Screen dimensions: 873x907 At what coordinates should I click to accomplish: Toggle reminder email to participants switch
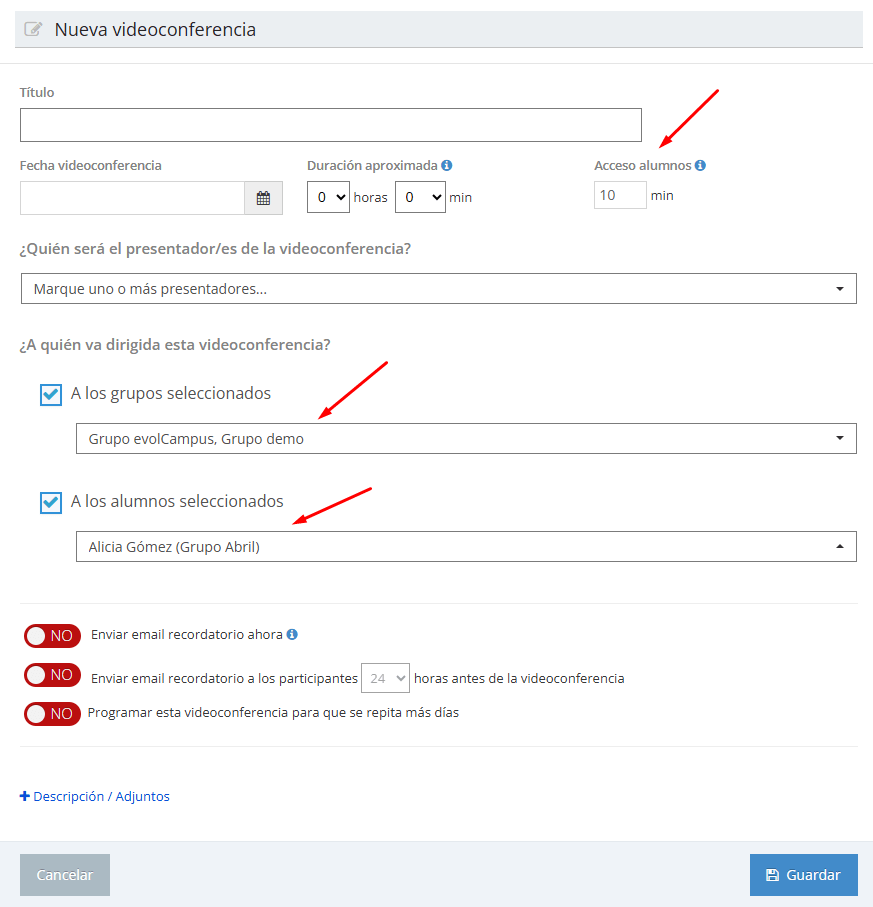coord(52,675)
